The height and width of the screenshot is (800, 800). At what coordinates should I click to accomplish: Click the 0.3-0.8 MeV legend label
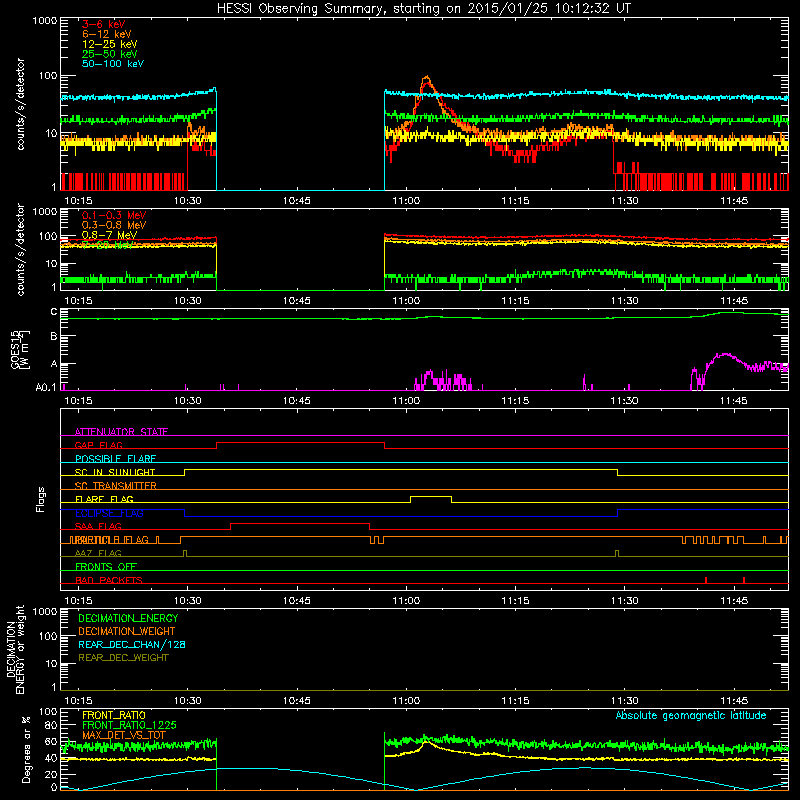(114, 225)
